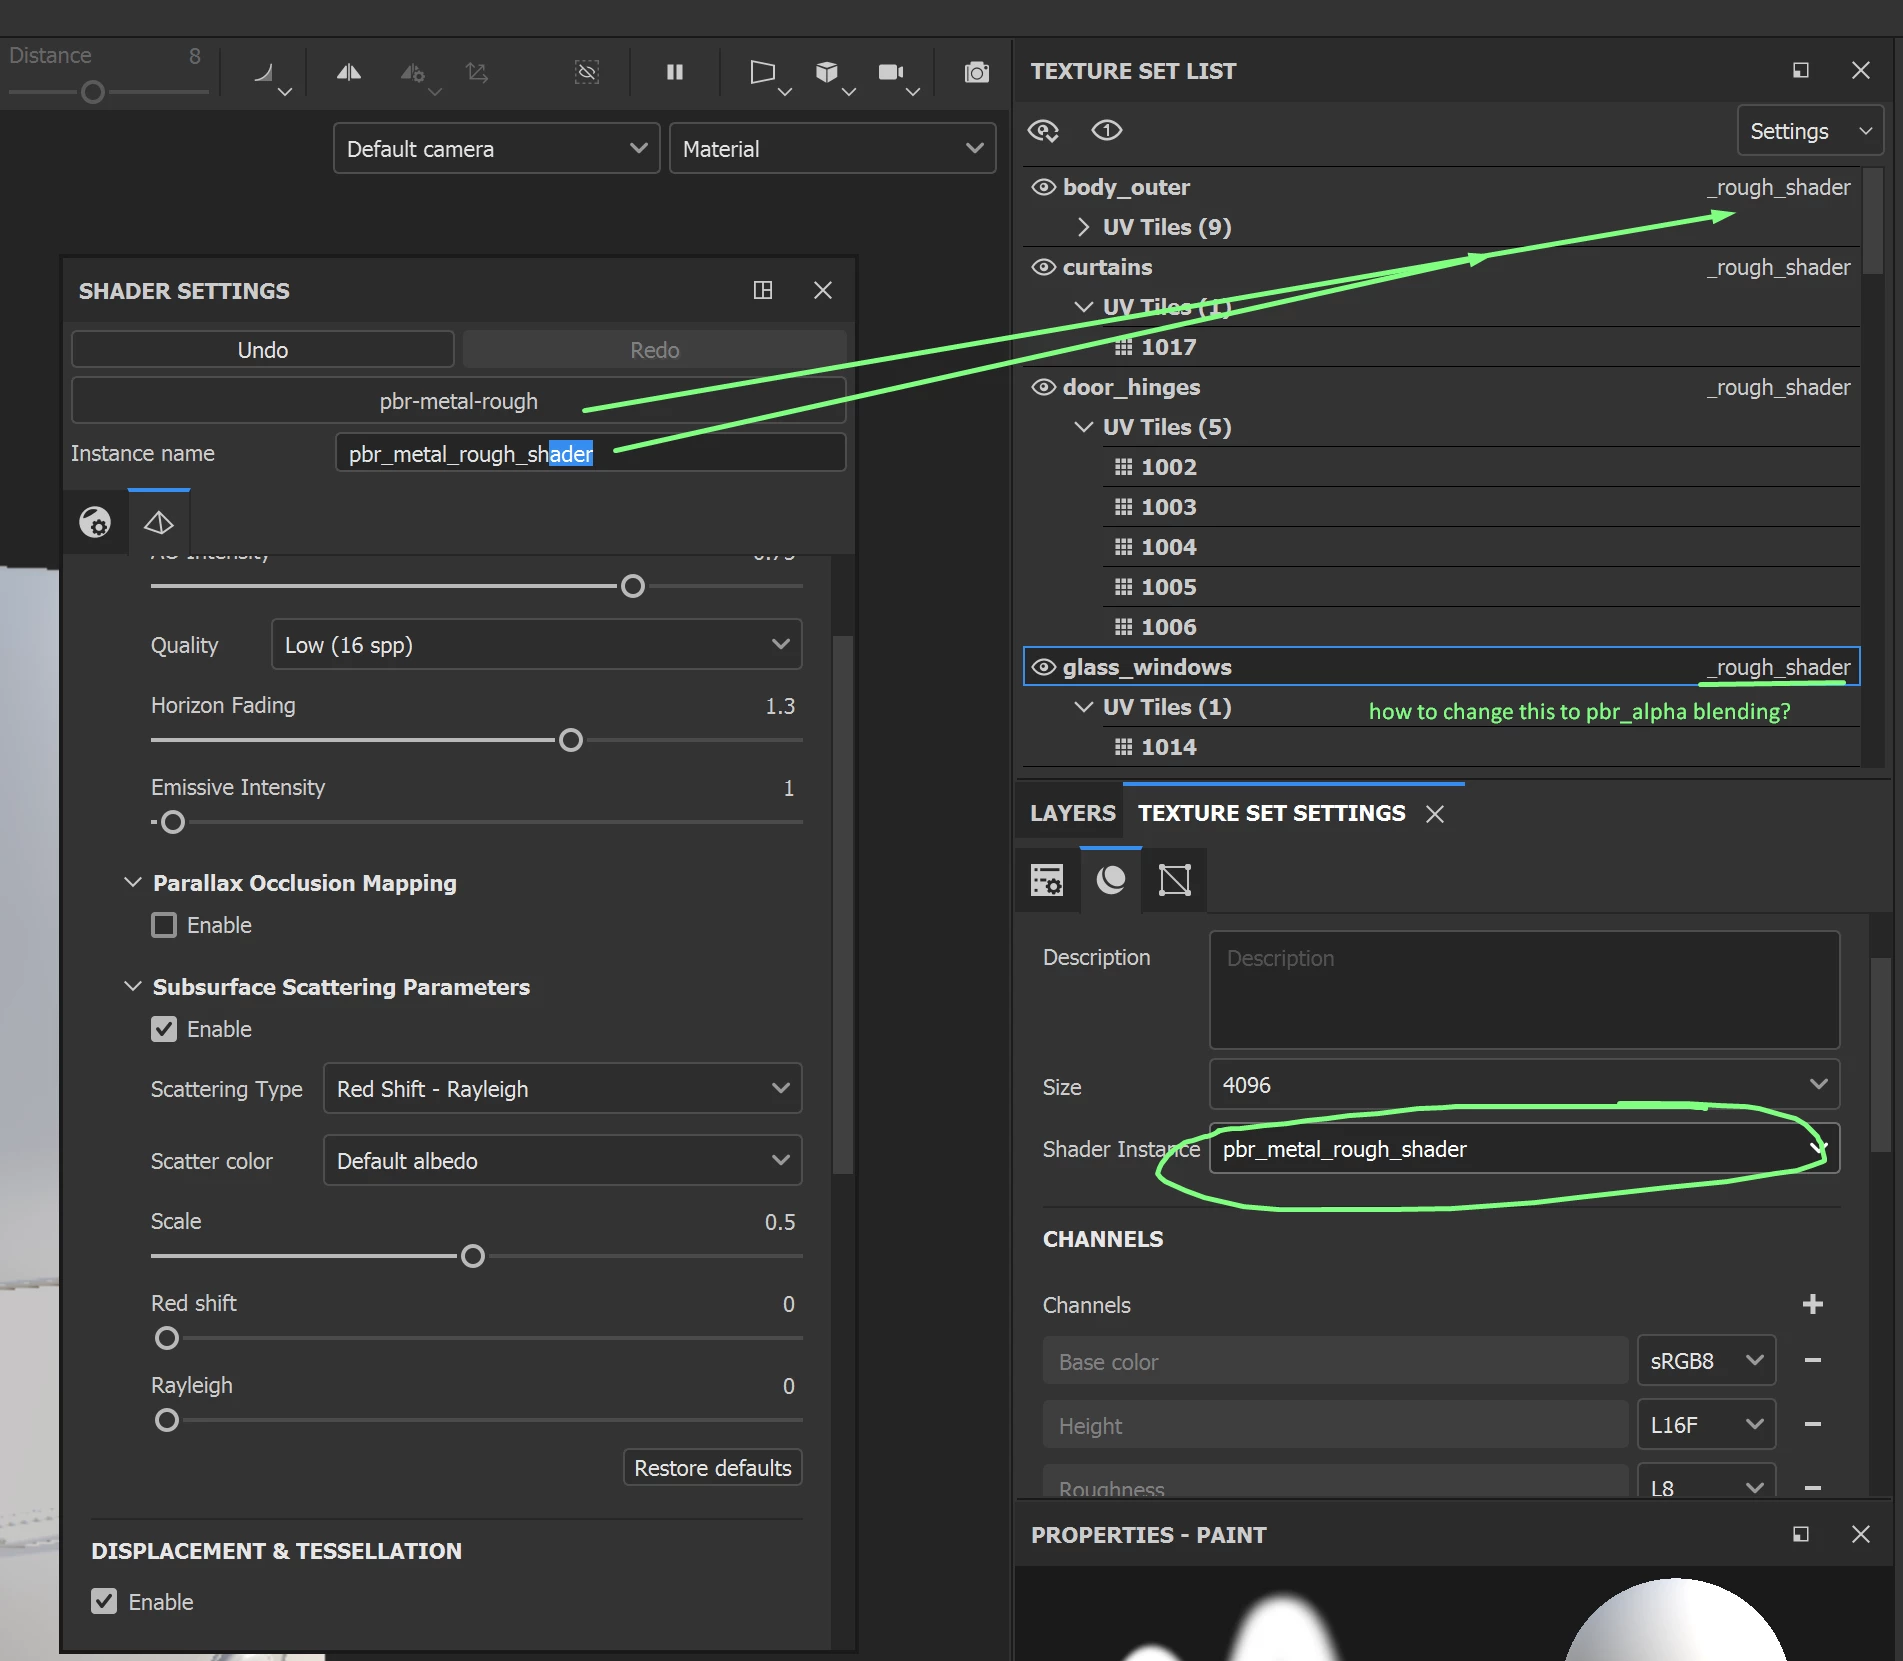Image resolution: width=1903 pixels, height=1661 pixels.
Task: Close the Texture Set Settings tab
Action: (1435, 814)
